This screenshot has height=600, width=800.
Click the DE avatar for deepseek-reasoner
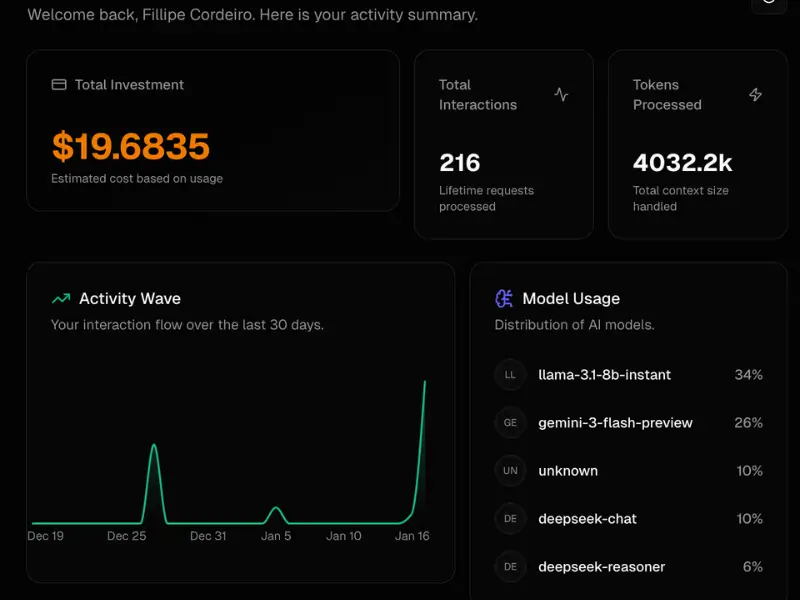510,567
